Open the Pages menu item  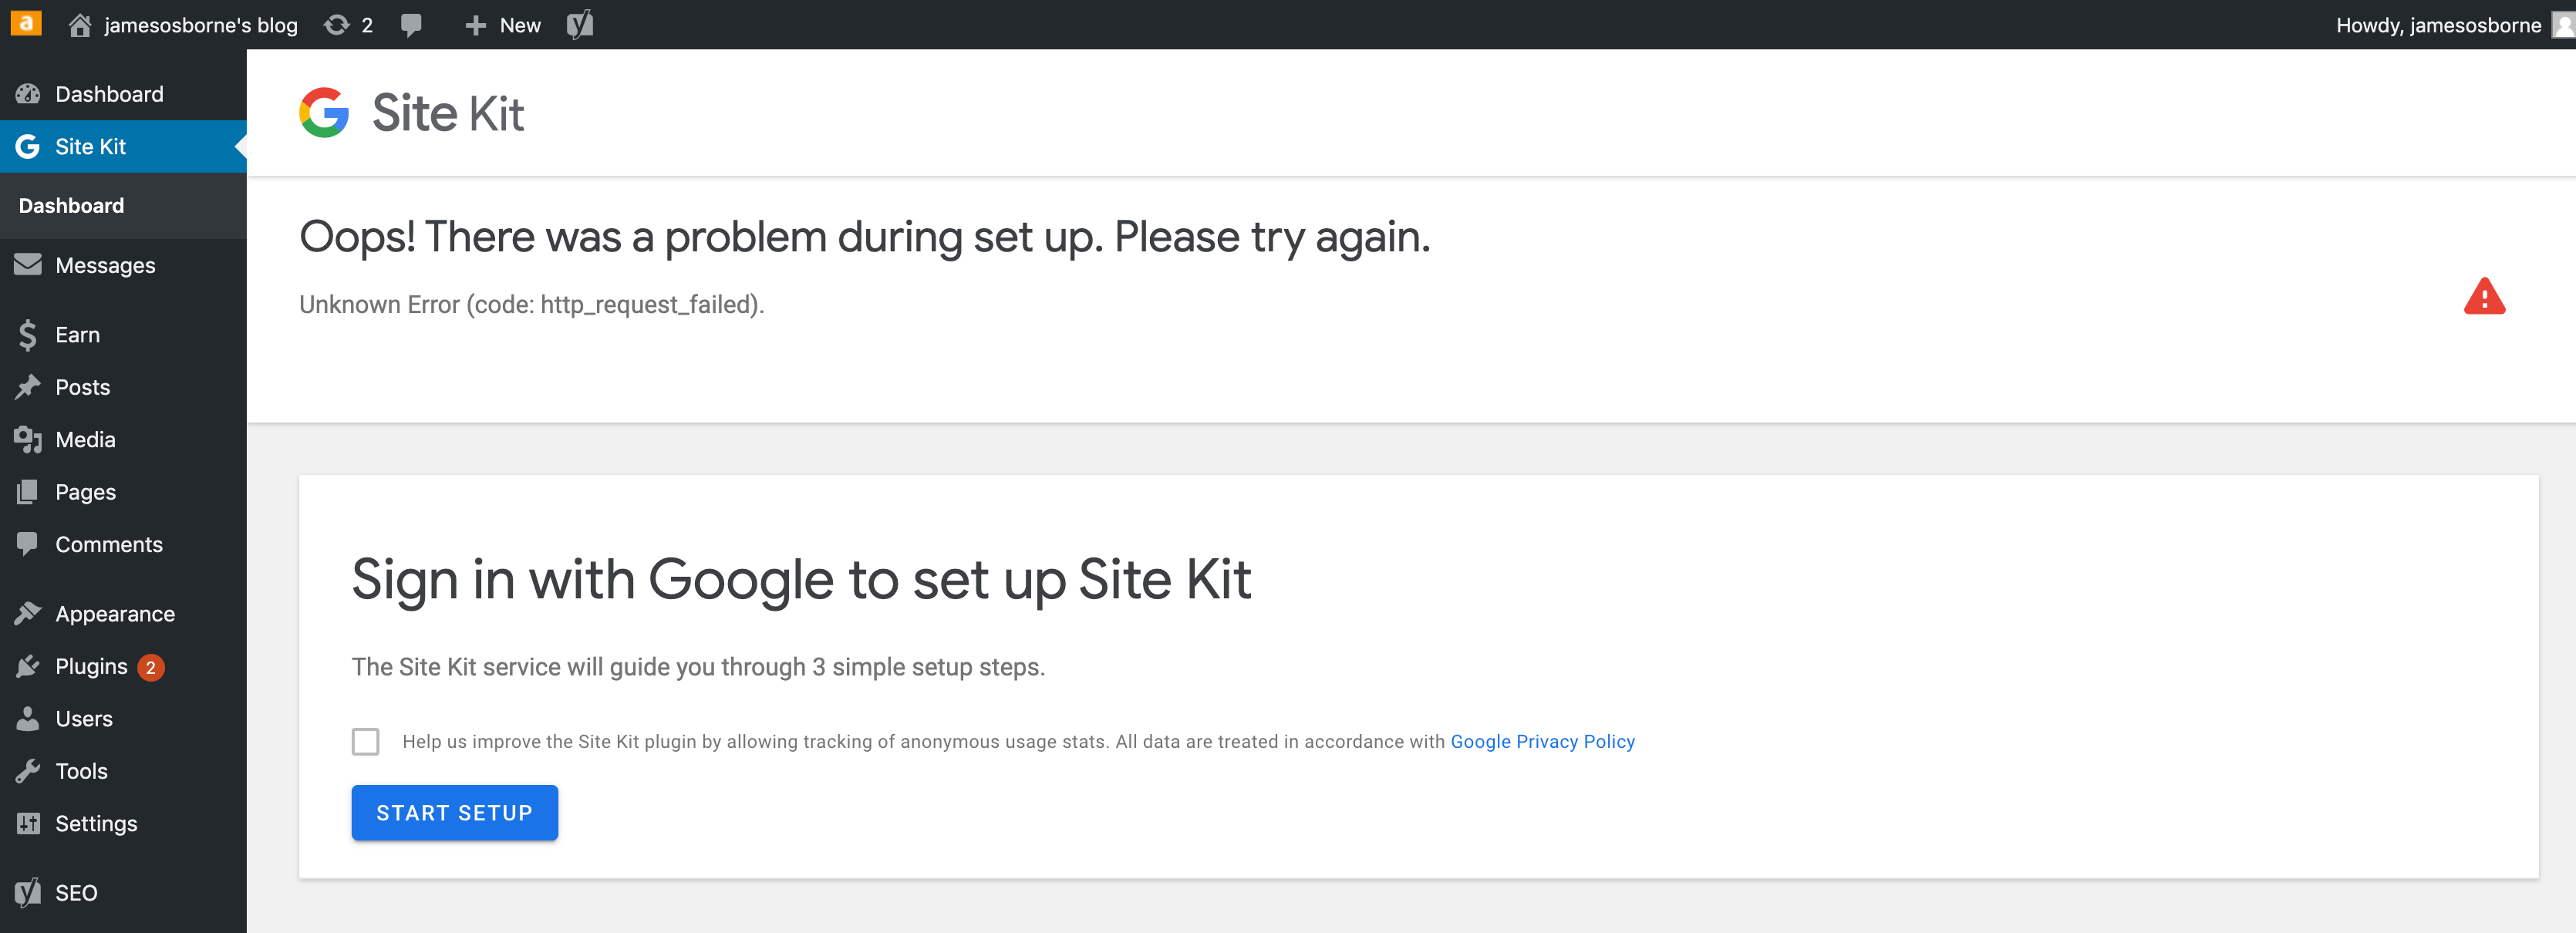point(123,492)
